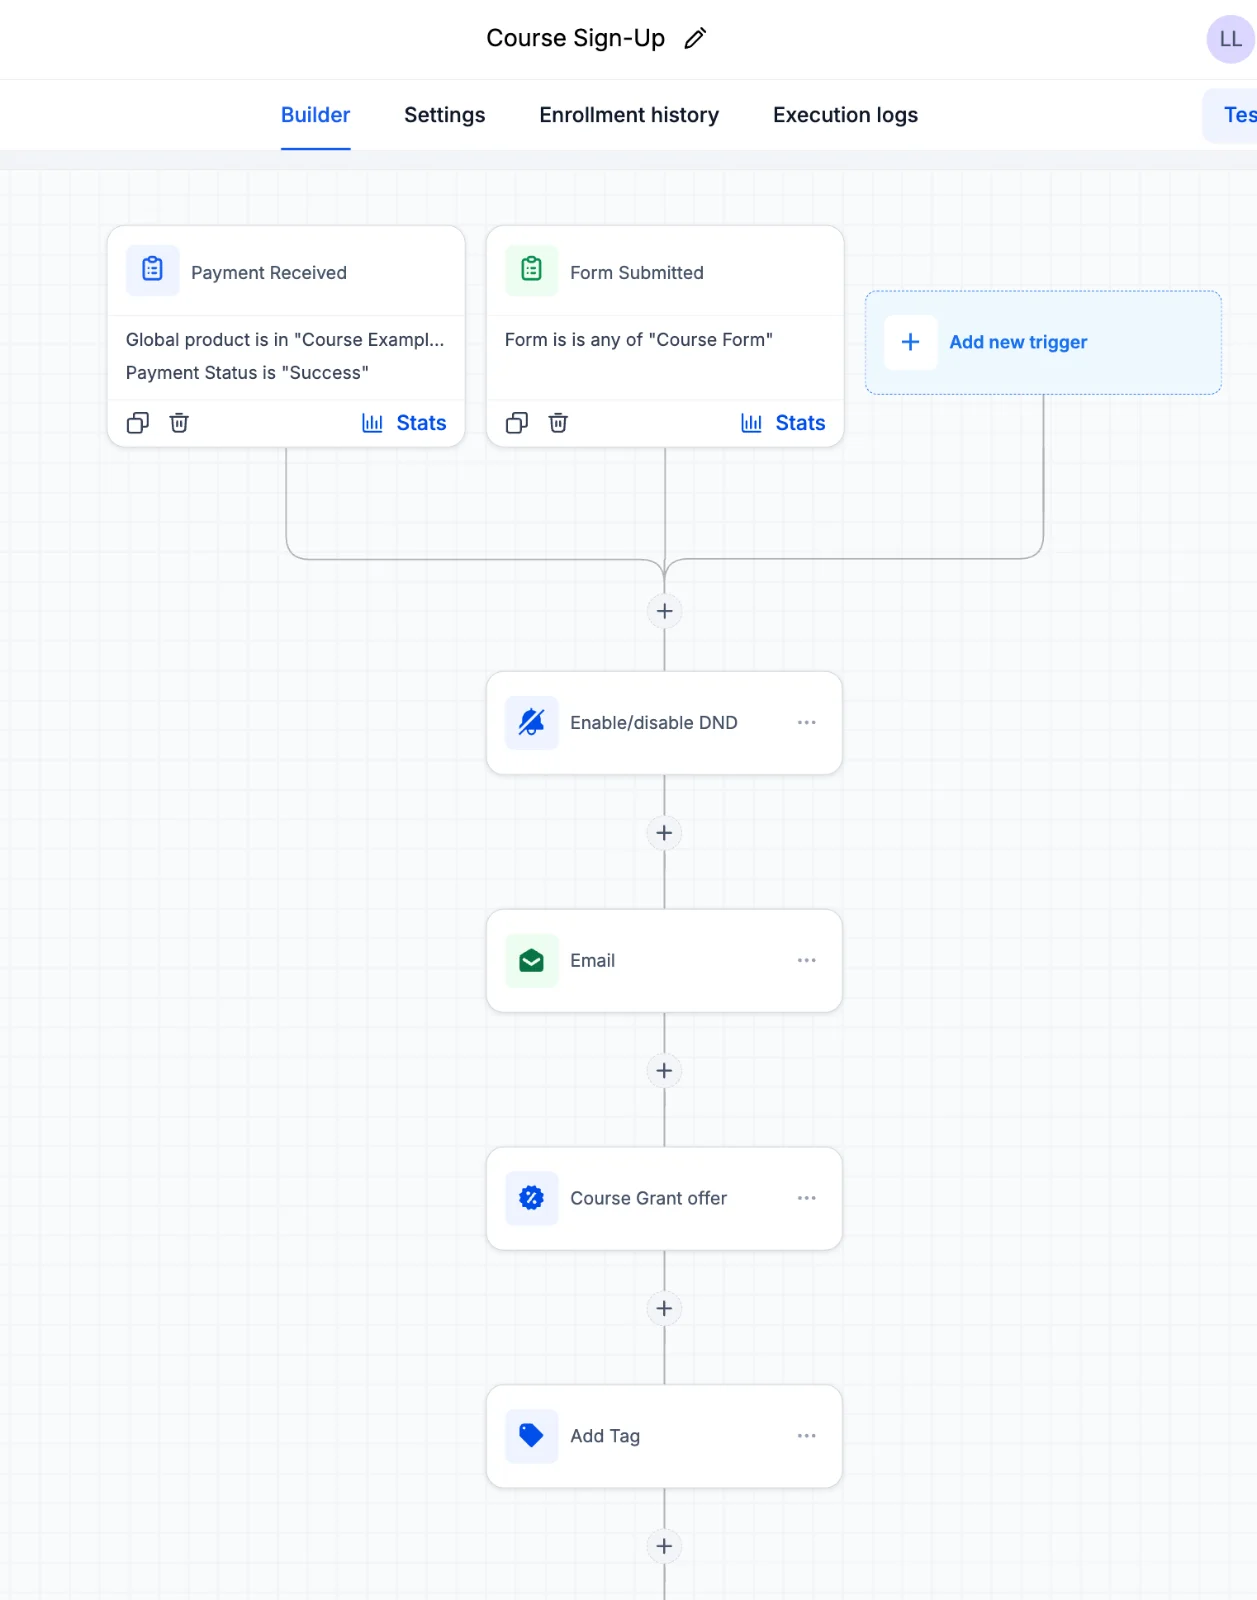Duplicate the Payment Received trigger
Viewport: 1257px width, 1600px height.
[138, 423]
